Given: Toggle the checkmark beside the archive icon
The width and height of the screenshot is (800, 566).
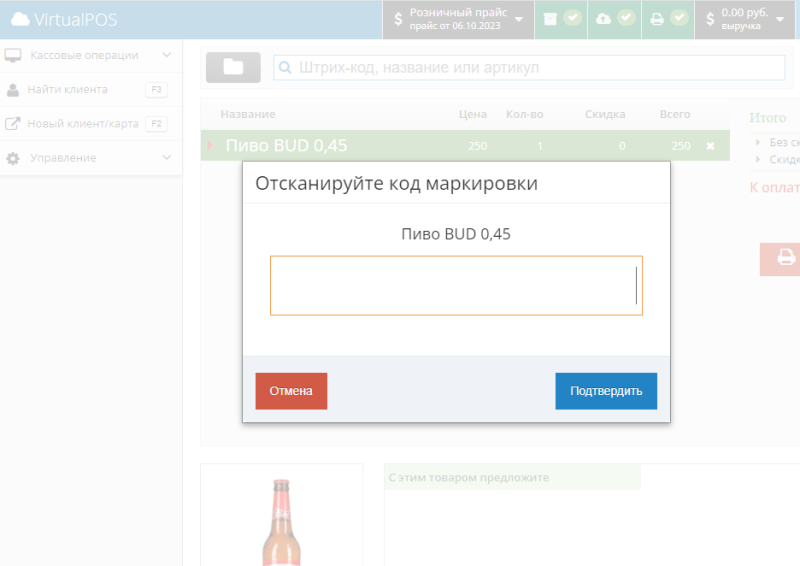Looking at the screenshot, I should [573, 18].
